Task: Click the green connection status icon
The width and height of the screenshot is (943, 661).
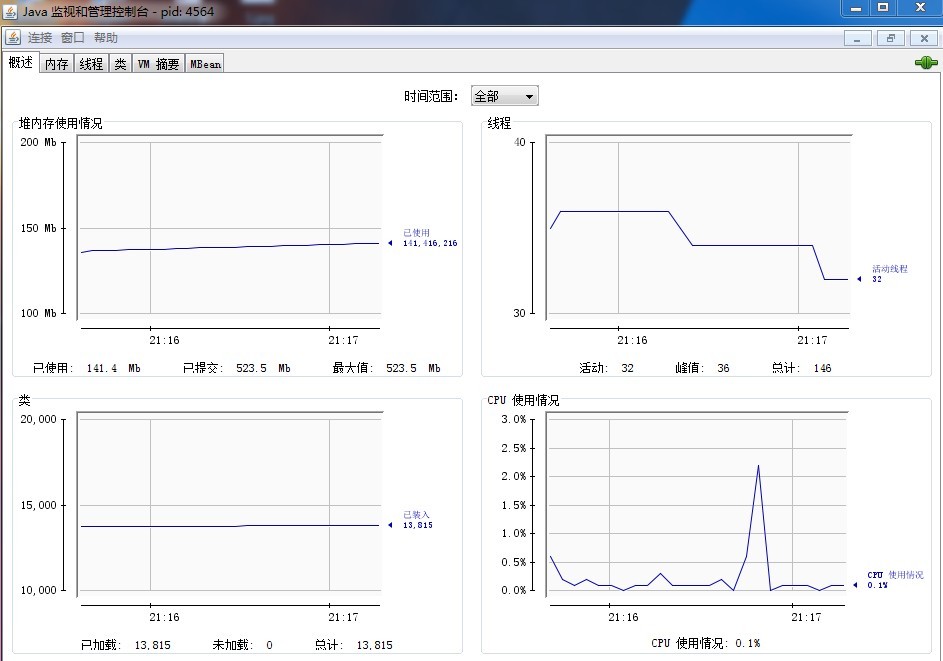Action: pyautogui.click(x=926, y=63)
